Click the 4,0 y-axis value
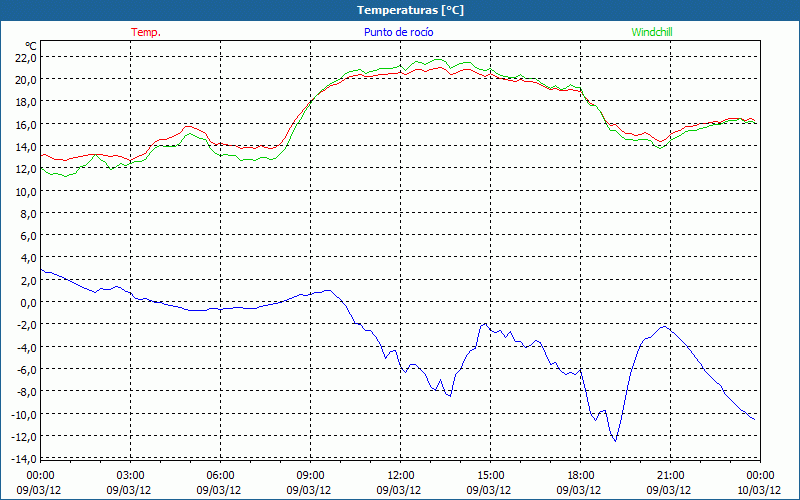The width and height of the screenshot is (800, 500). coord(28,258)
